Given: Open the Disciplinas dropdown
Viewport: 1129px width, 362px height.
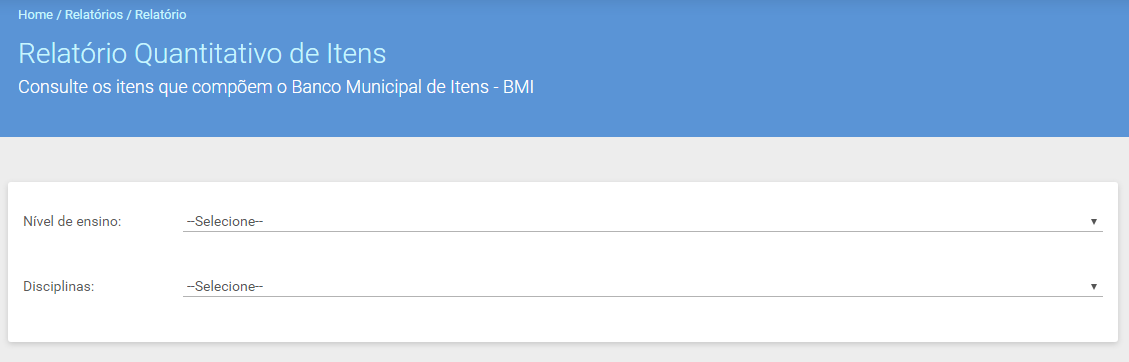Looking at the screenshot, I should (642, 286).
